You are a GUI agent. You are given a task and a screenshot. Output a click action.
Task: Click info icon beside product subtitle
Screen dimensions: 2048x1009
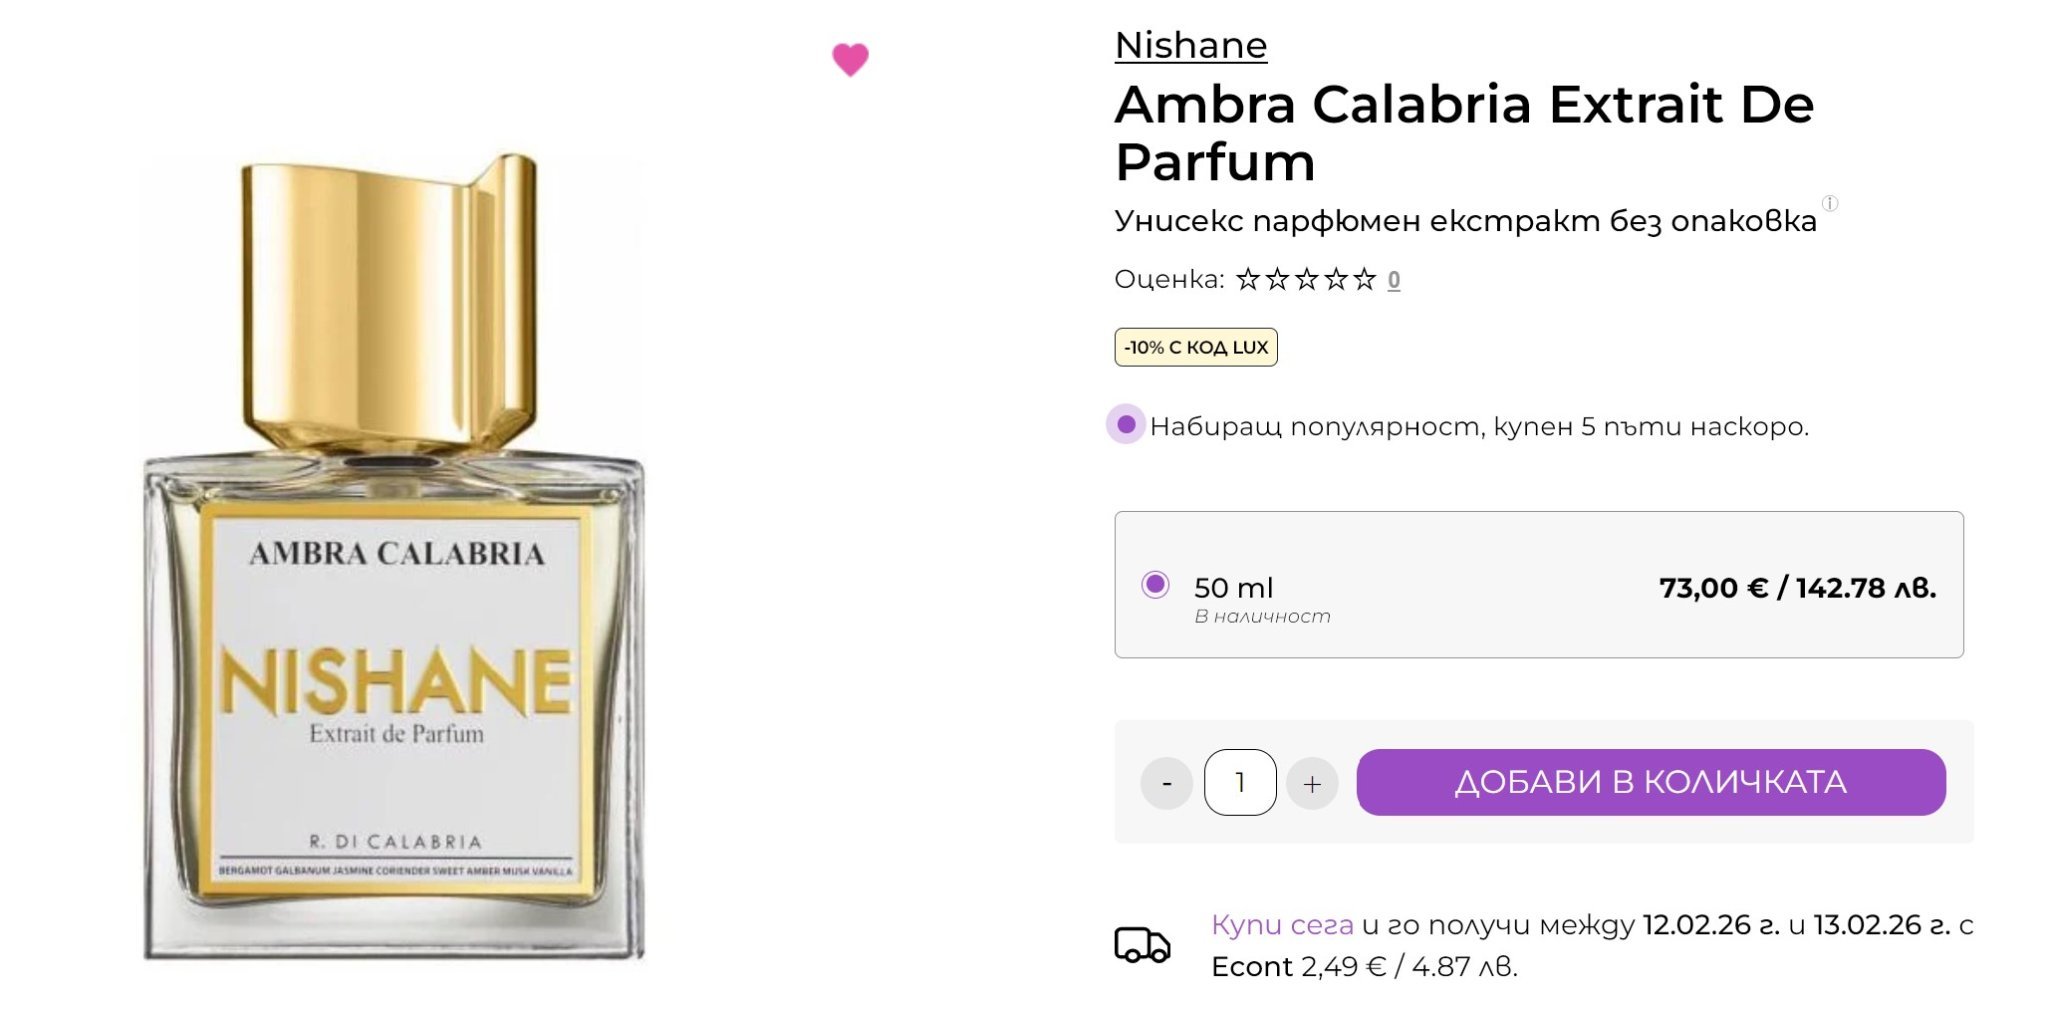click(1830, 204)
